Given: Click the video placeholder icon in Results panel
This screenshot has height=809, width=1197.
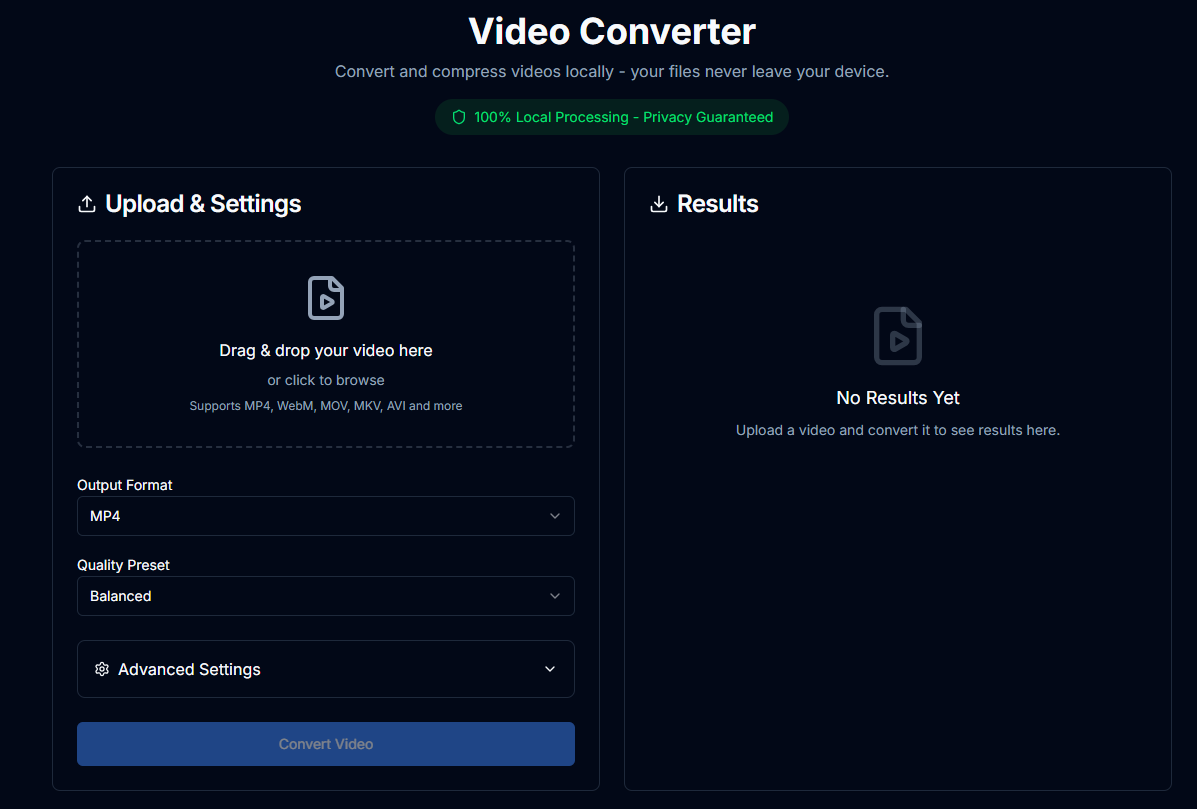Looking at the screenshot, I should (x=897, y=336).
